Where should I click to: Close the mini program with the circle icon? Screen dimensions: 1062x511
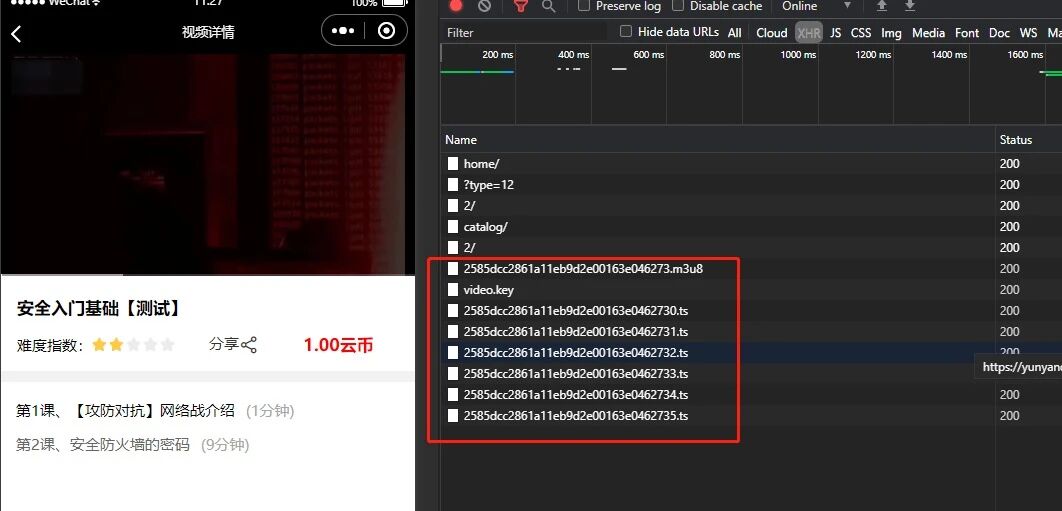coord(386,31)
